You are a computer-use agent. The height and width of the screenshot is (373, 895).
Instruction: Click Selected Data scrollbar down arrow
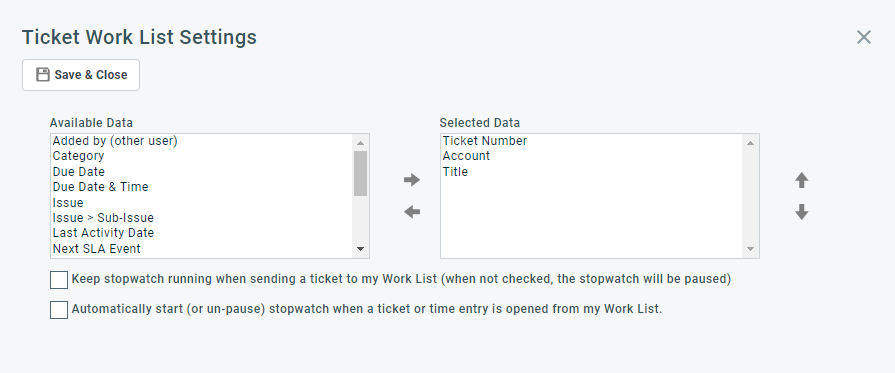750,249
